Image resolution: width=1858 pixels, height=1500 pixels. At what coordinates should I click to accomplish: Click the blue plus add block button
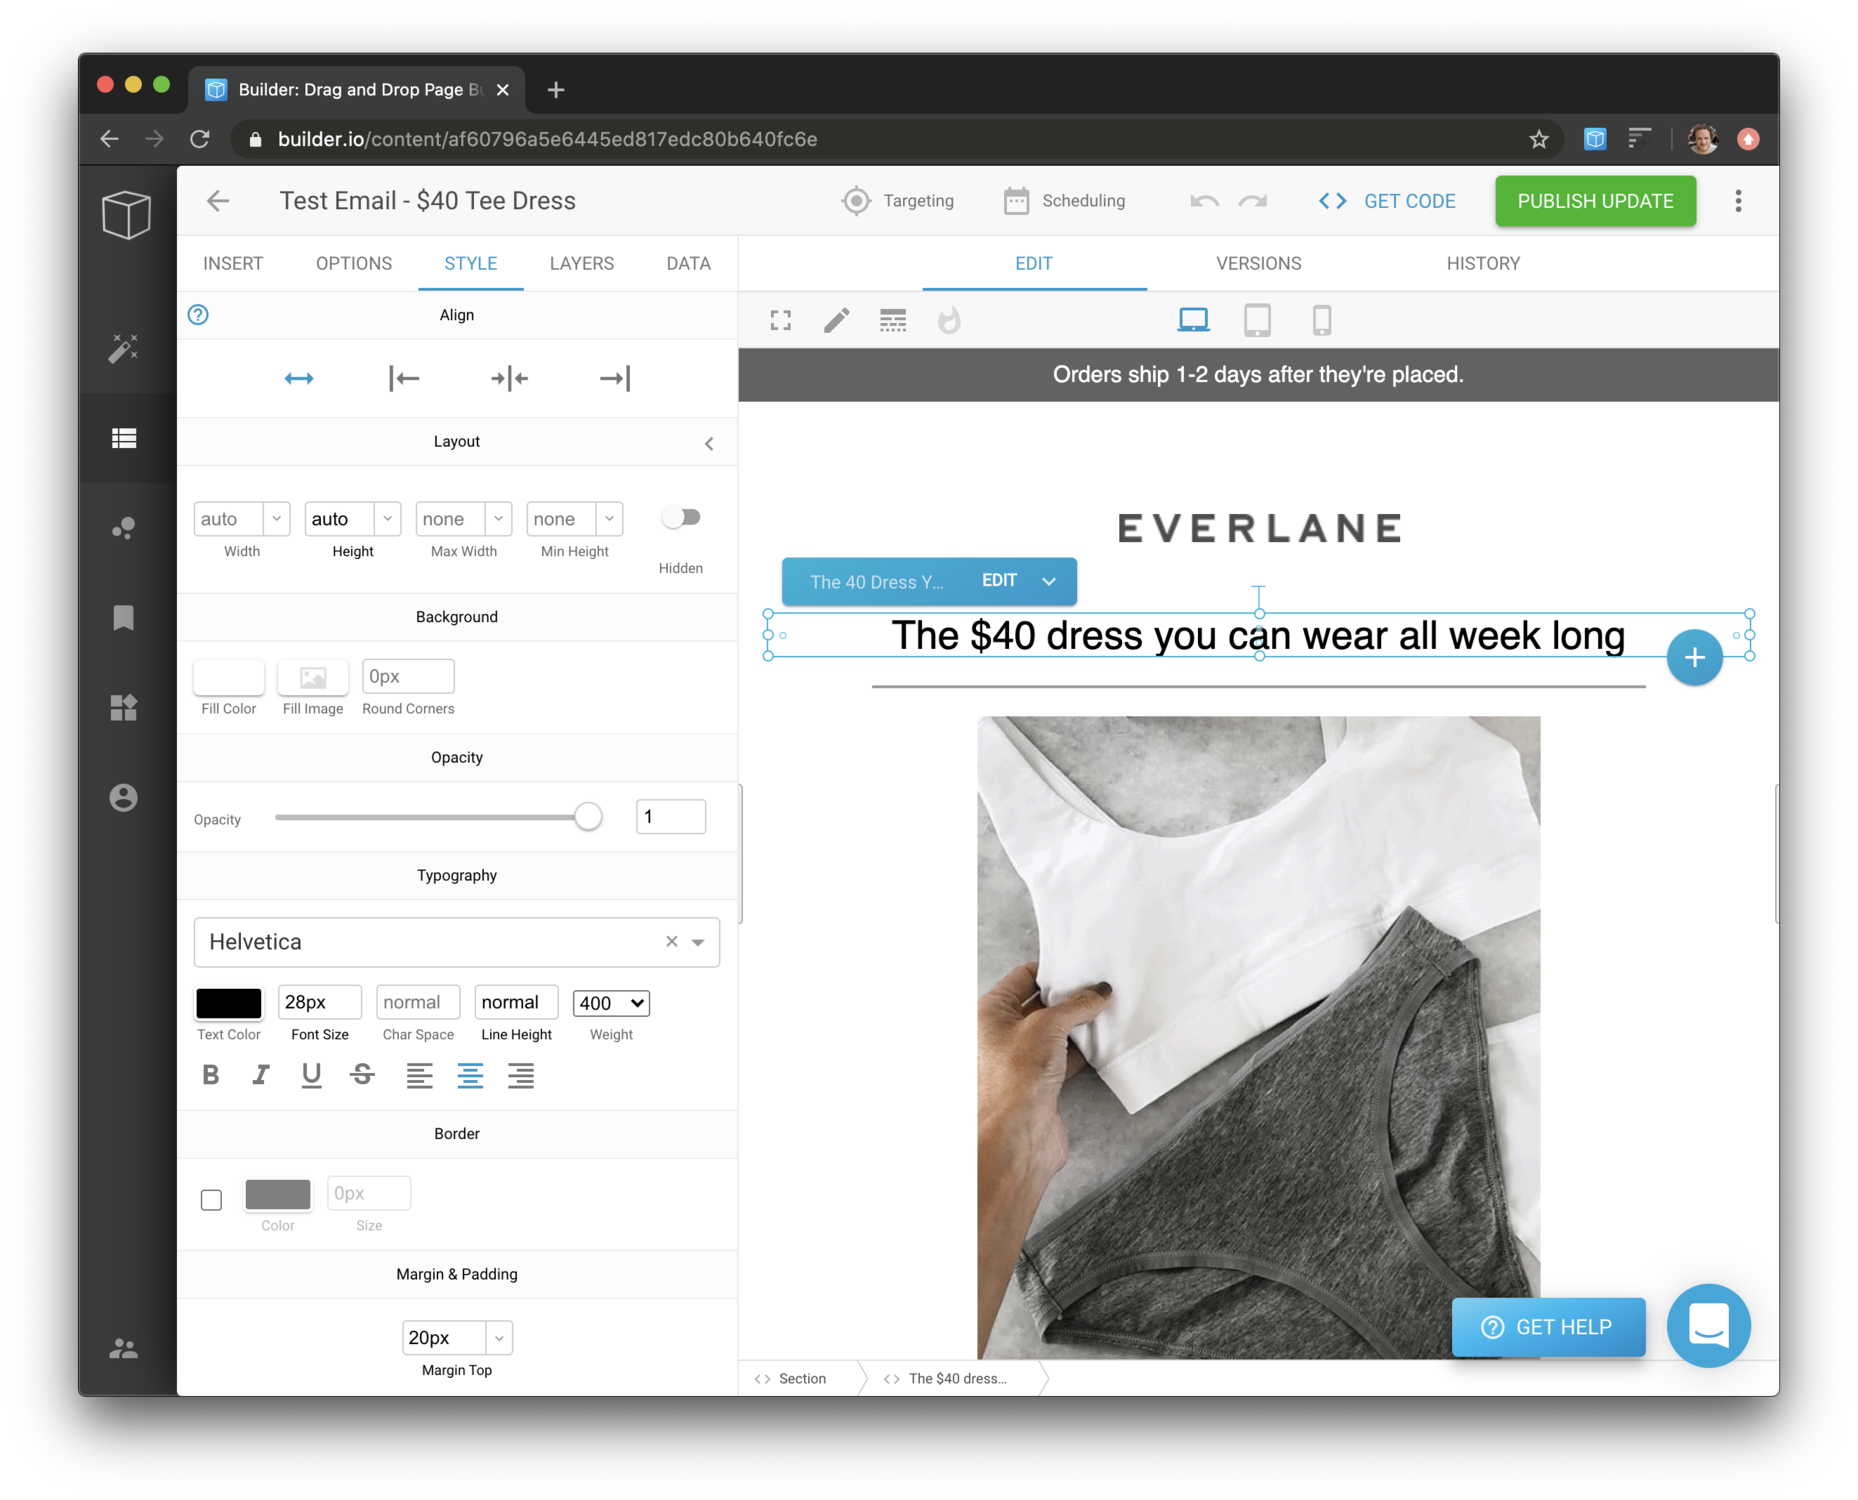pos(1694,658)
